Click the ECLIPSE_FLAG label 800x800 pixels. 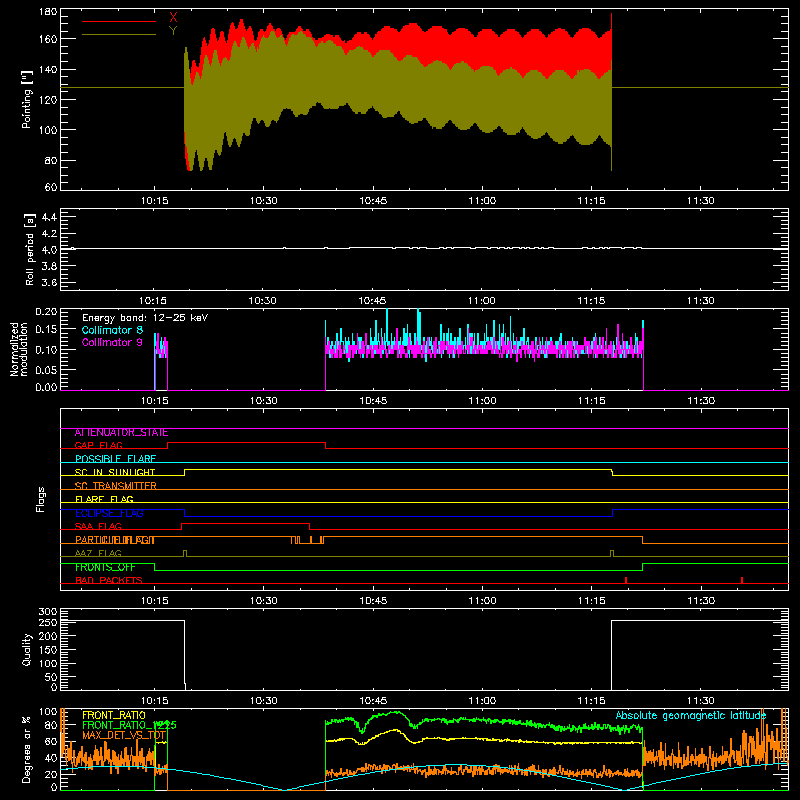click(x=109, y=513)
